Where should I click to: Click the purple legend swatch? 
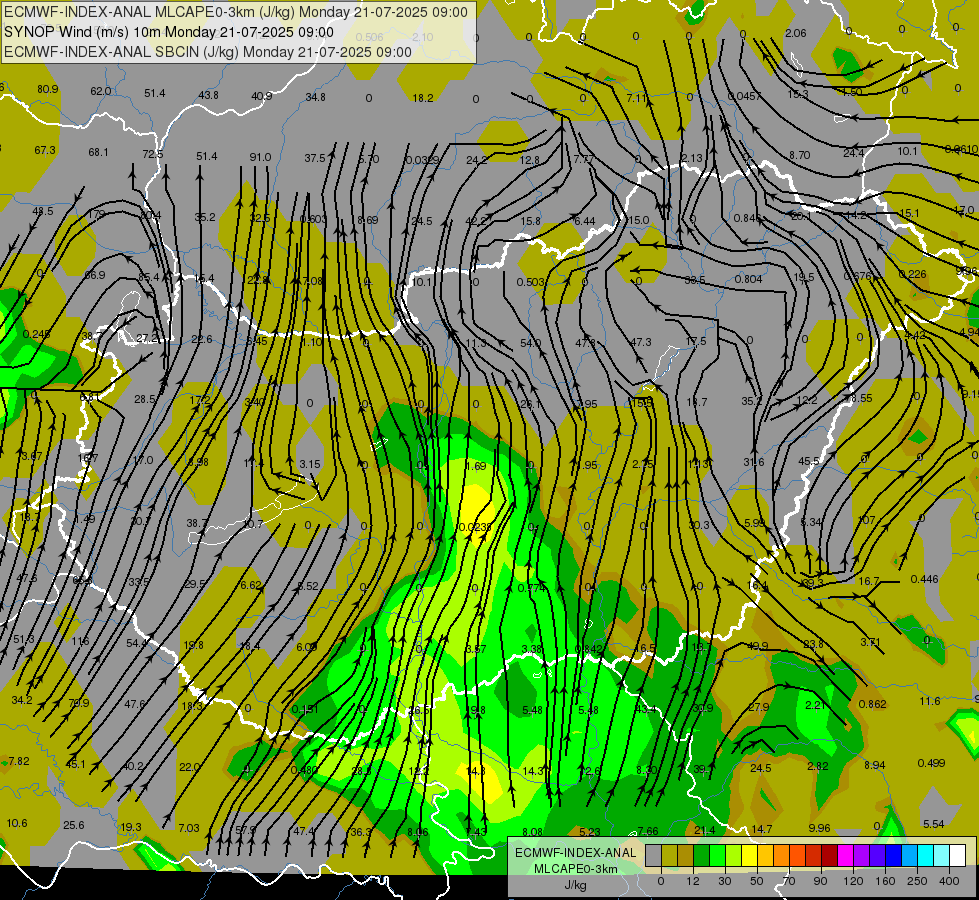point(862,855)
